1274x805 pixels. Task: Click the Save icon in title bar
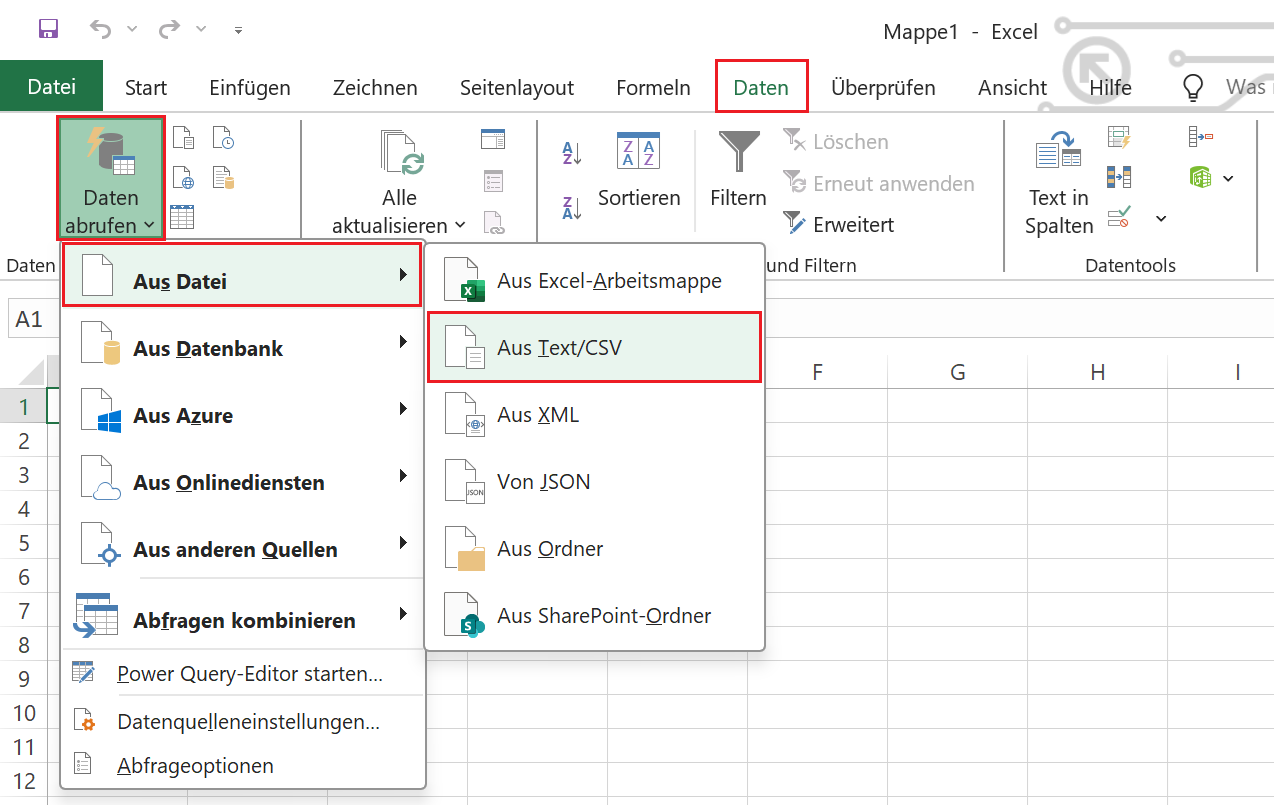pos(48,30)
